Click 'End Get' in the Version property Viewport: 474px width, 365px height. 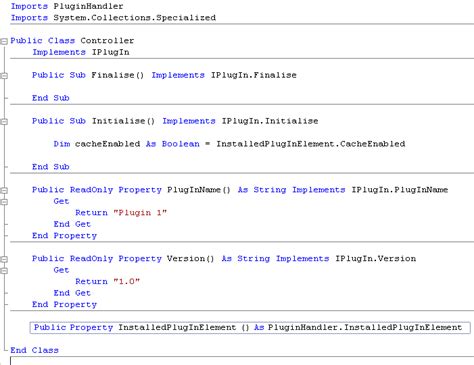click(x=72, y=293)
